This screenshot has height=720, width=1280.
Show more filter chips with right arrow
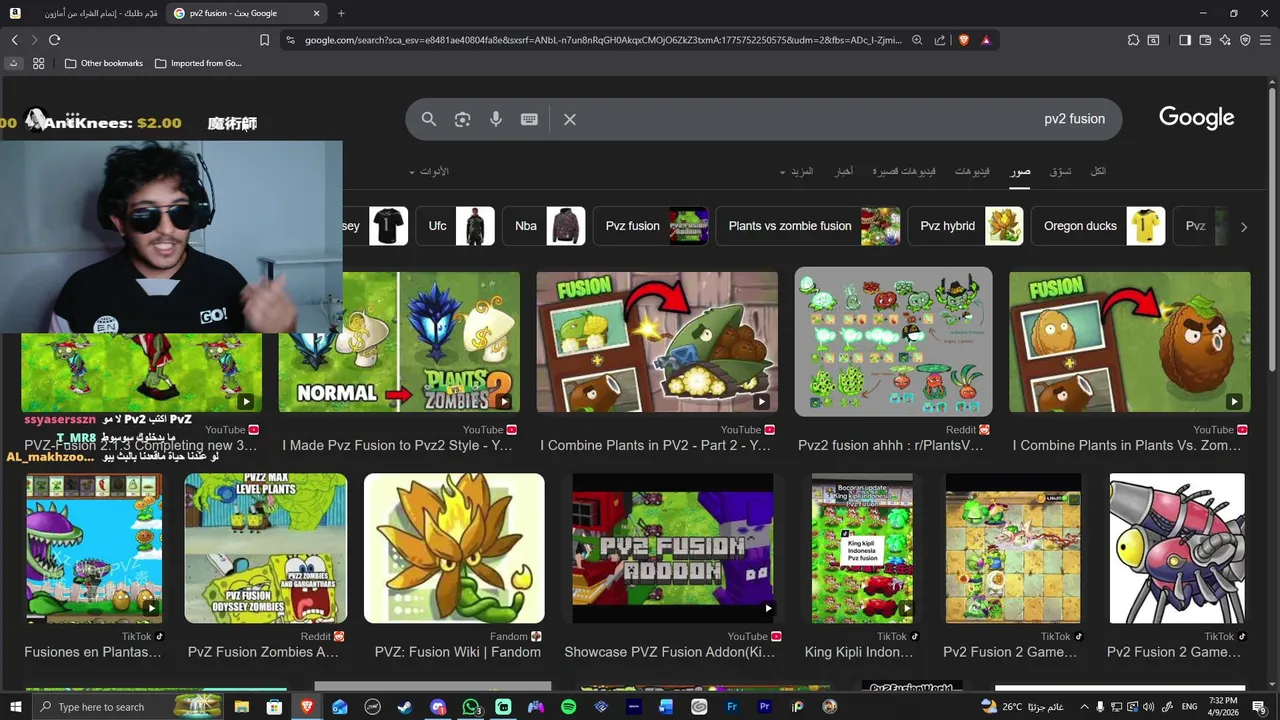1243,227
